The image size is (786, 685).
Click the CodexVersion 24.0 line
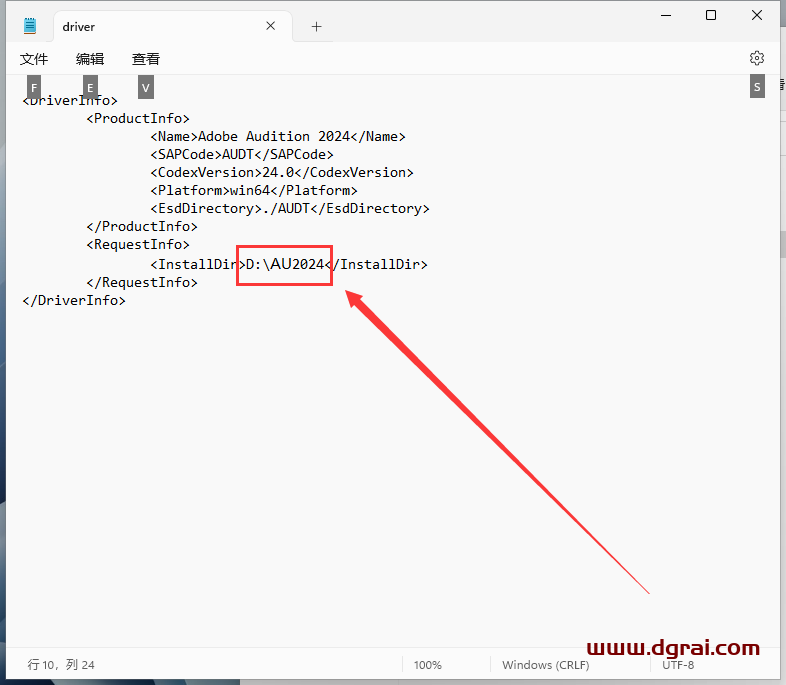point(282,172)
